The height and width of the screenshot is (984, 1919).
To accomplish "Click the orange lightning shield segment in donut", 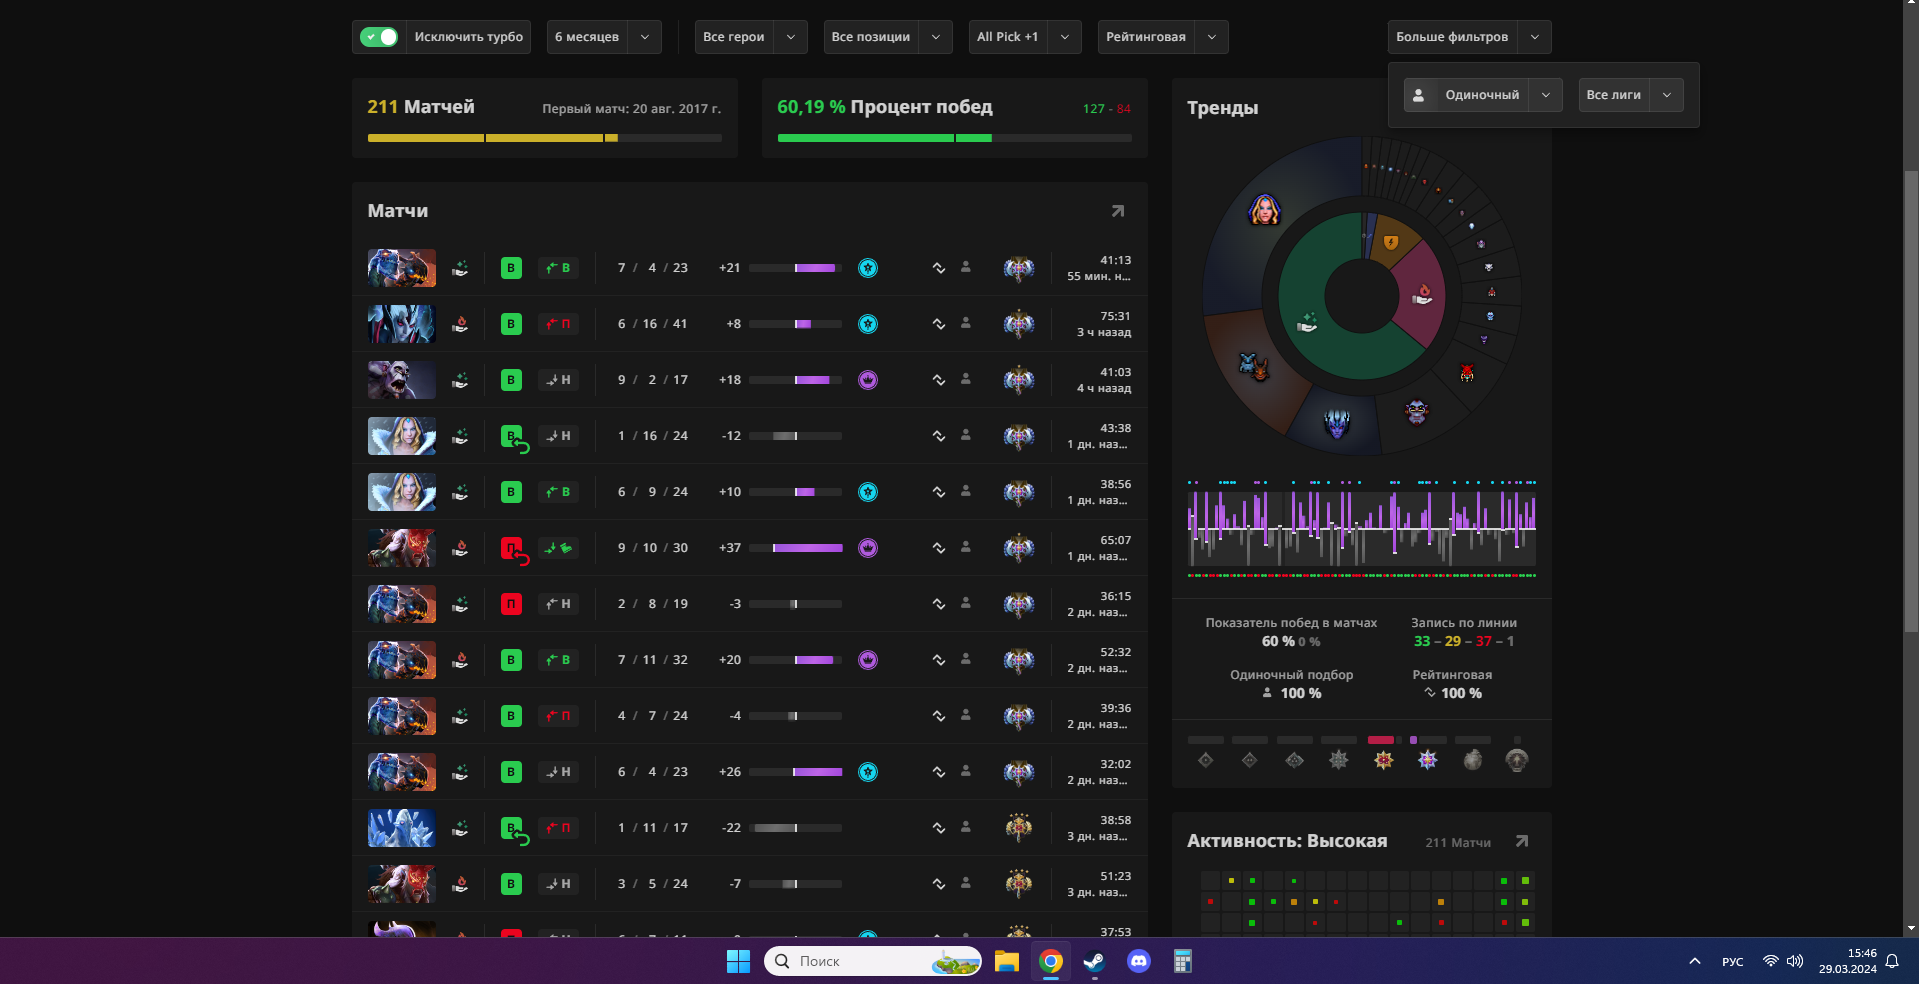I will (x=1390, y=242).
